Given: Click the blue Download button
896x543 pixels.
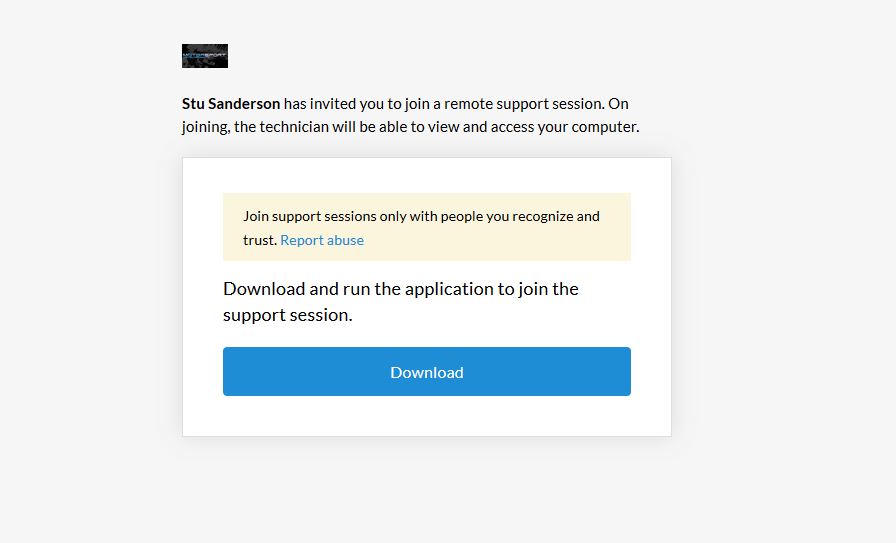Looking at the screenshot, I should coord(427,372).
